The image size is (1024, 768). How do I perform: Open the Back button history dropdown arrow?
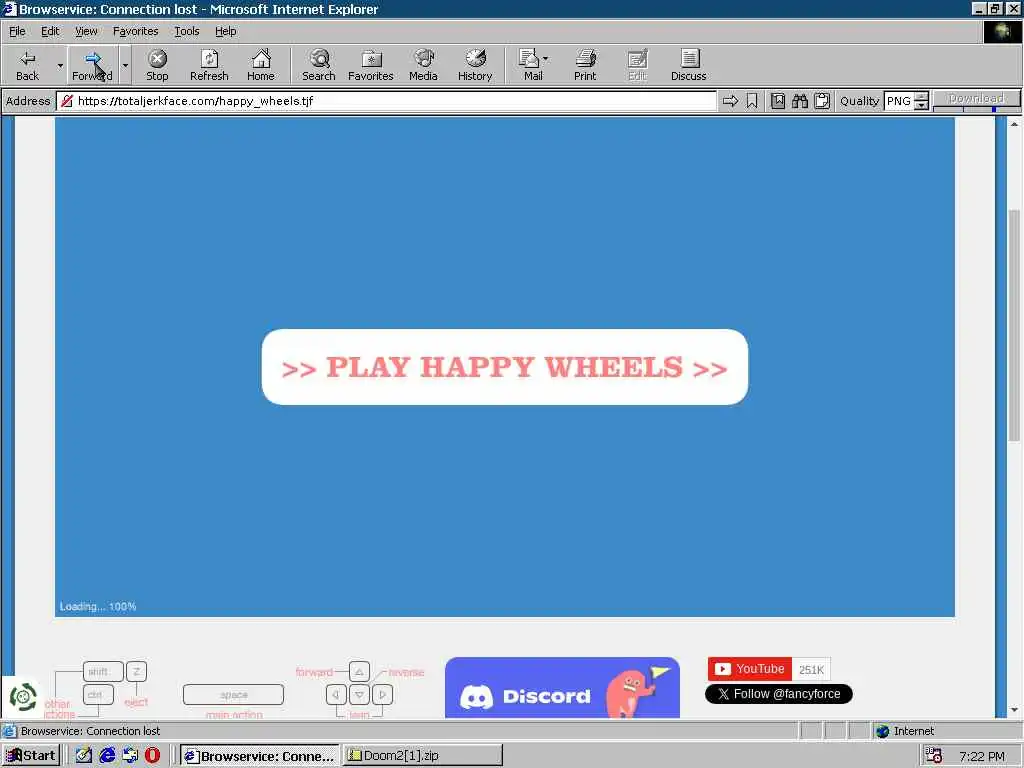tap(60, 65)
